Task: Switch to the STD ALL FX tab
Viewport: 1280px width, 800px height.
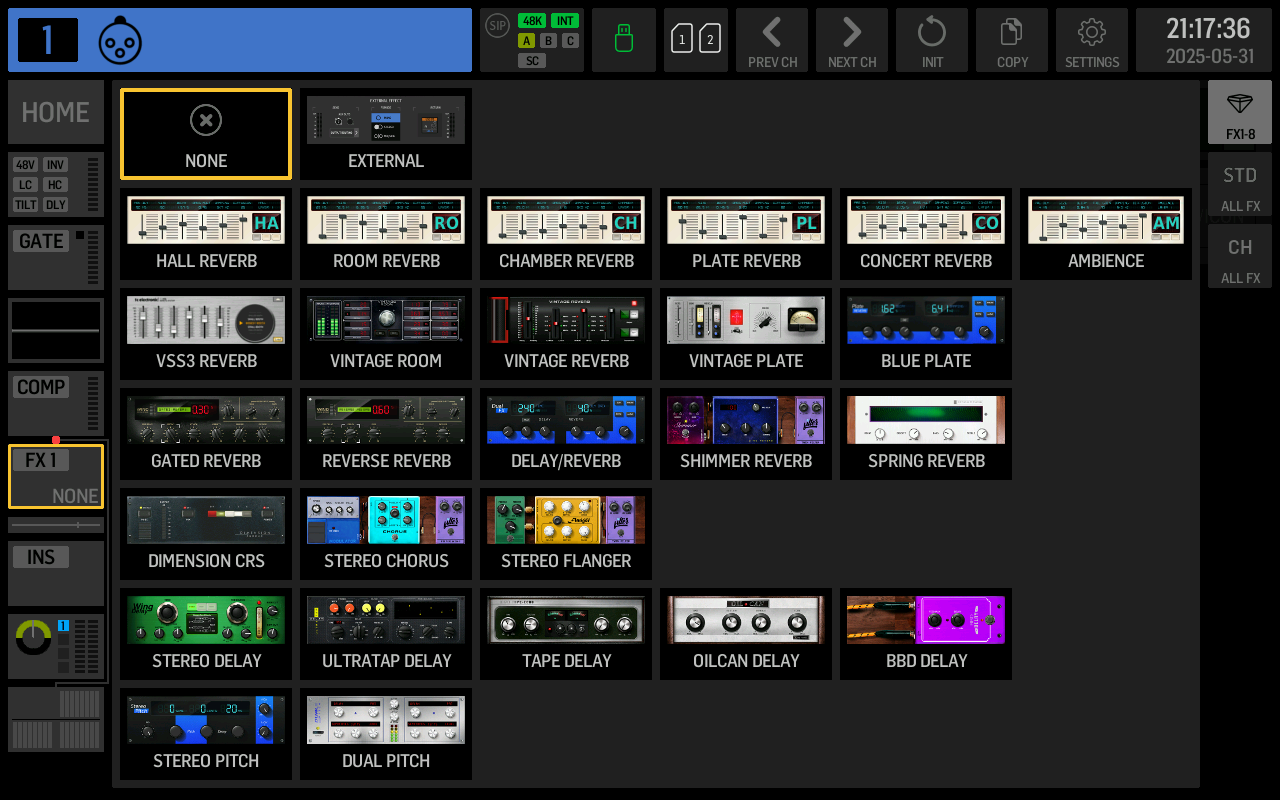Action: [x=1240, y=184]
